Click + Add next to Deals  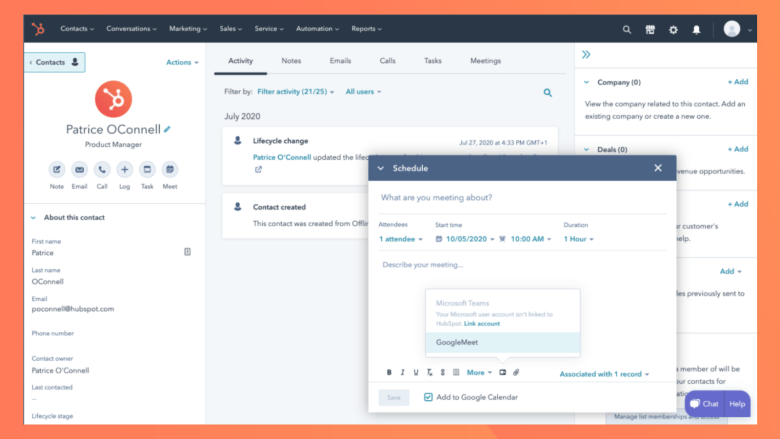tap(738, 149)
